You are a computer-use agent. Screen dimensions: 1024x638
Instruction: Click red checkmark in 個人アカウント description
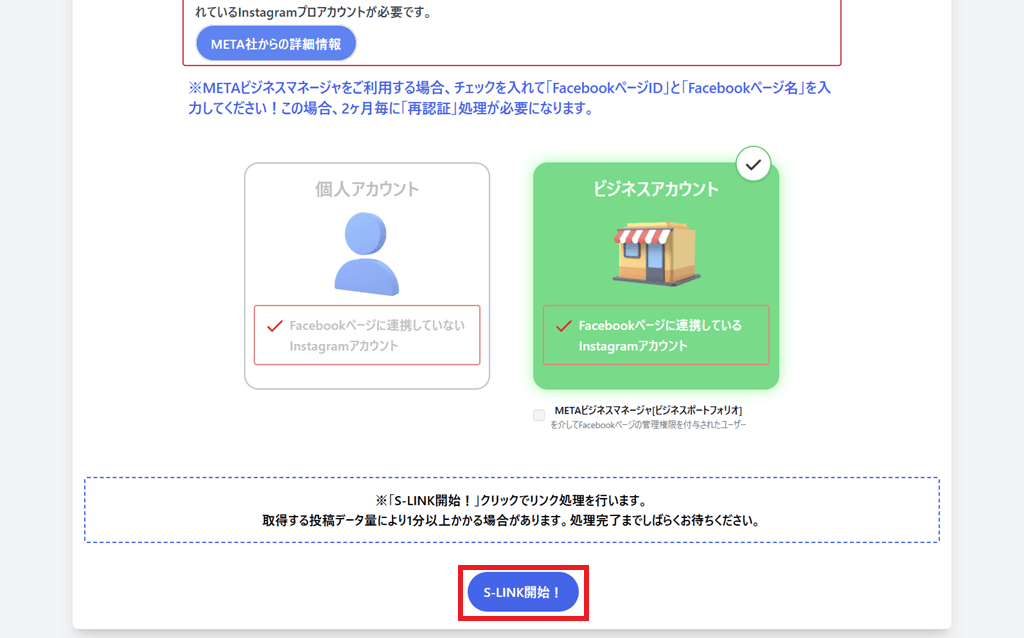pos(273,326)
